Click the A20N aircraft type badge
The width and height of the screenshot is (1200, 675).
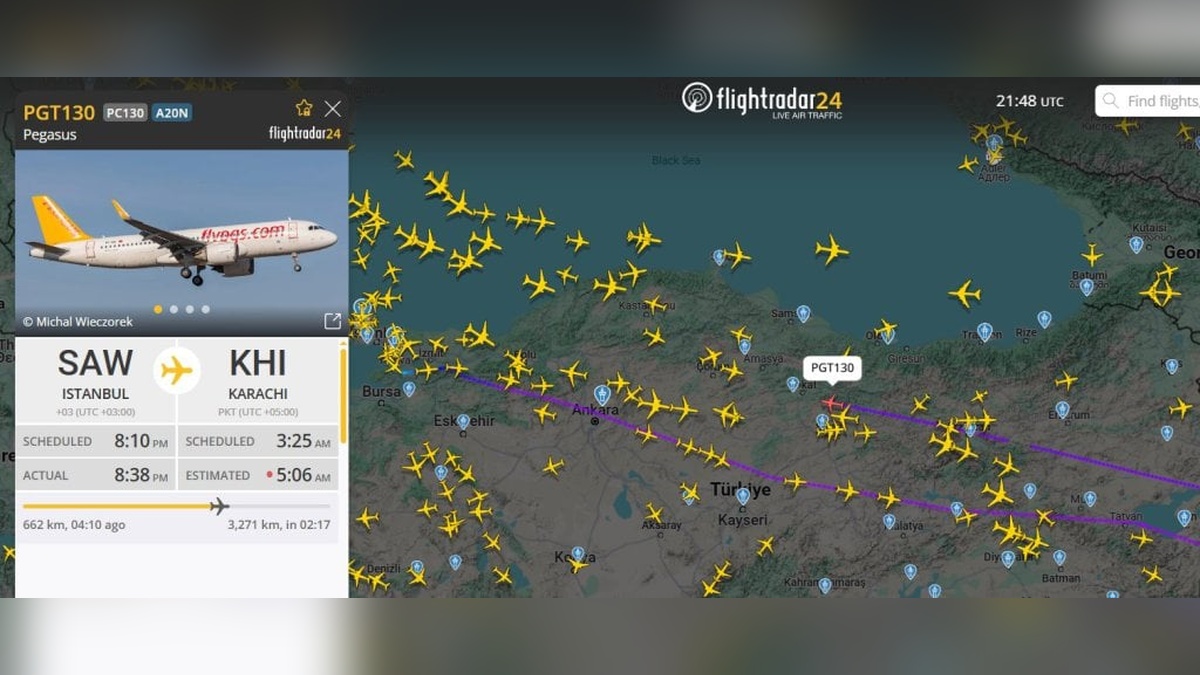click(172, 113)
